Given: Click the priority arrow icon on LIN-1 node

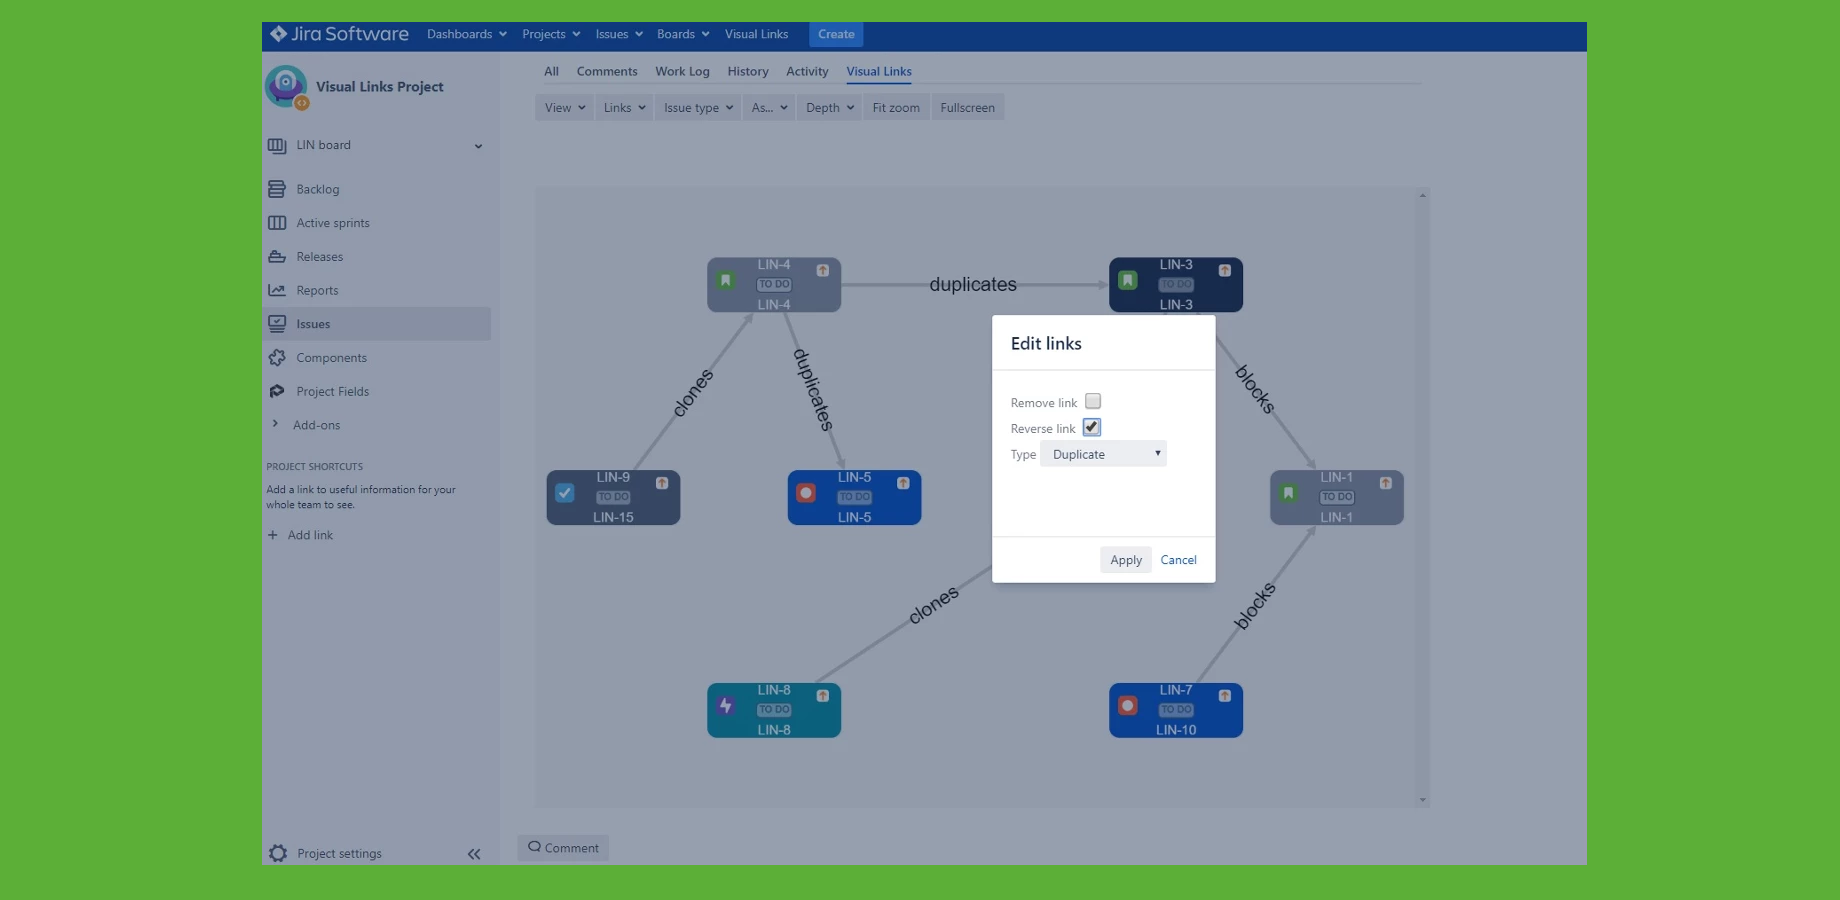Looking at the screenshot, I should (1386, 483).
